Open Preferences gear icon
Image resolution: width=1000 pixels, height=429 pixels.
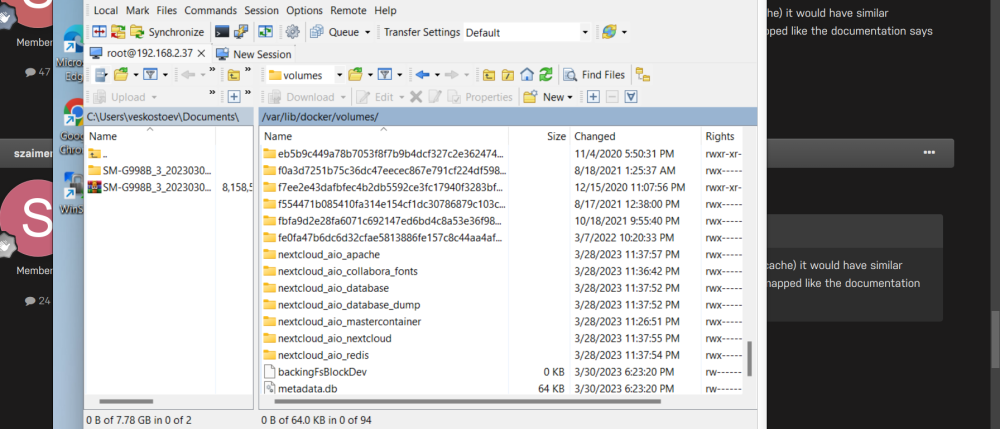click(x=292, y=32)
